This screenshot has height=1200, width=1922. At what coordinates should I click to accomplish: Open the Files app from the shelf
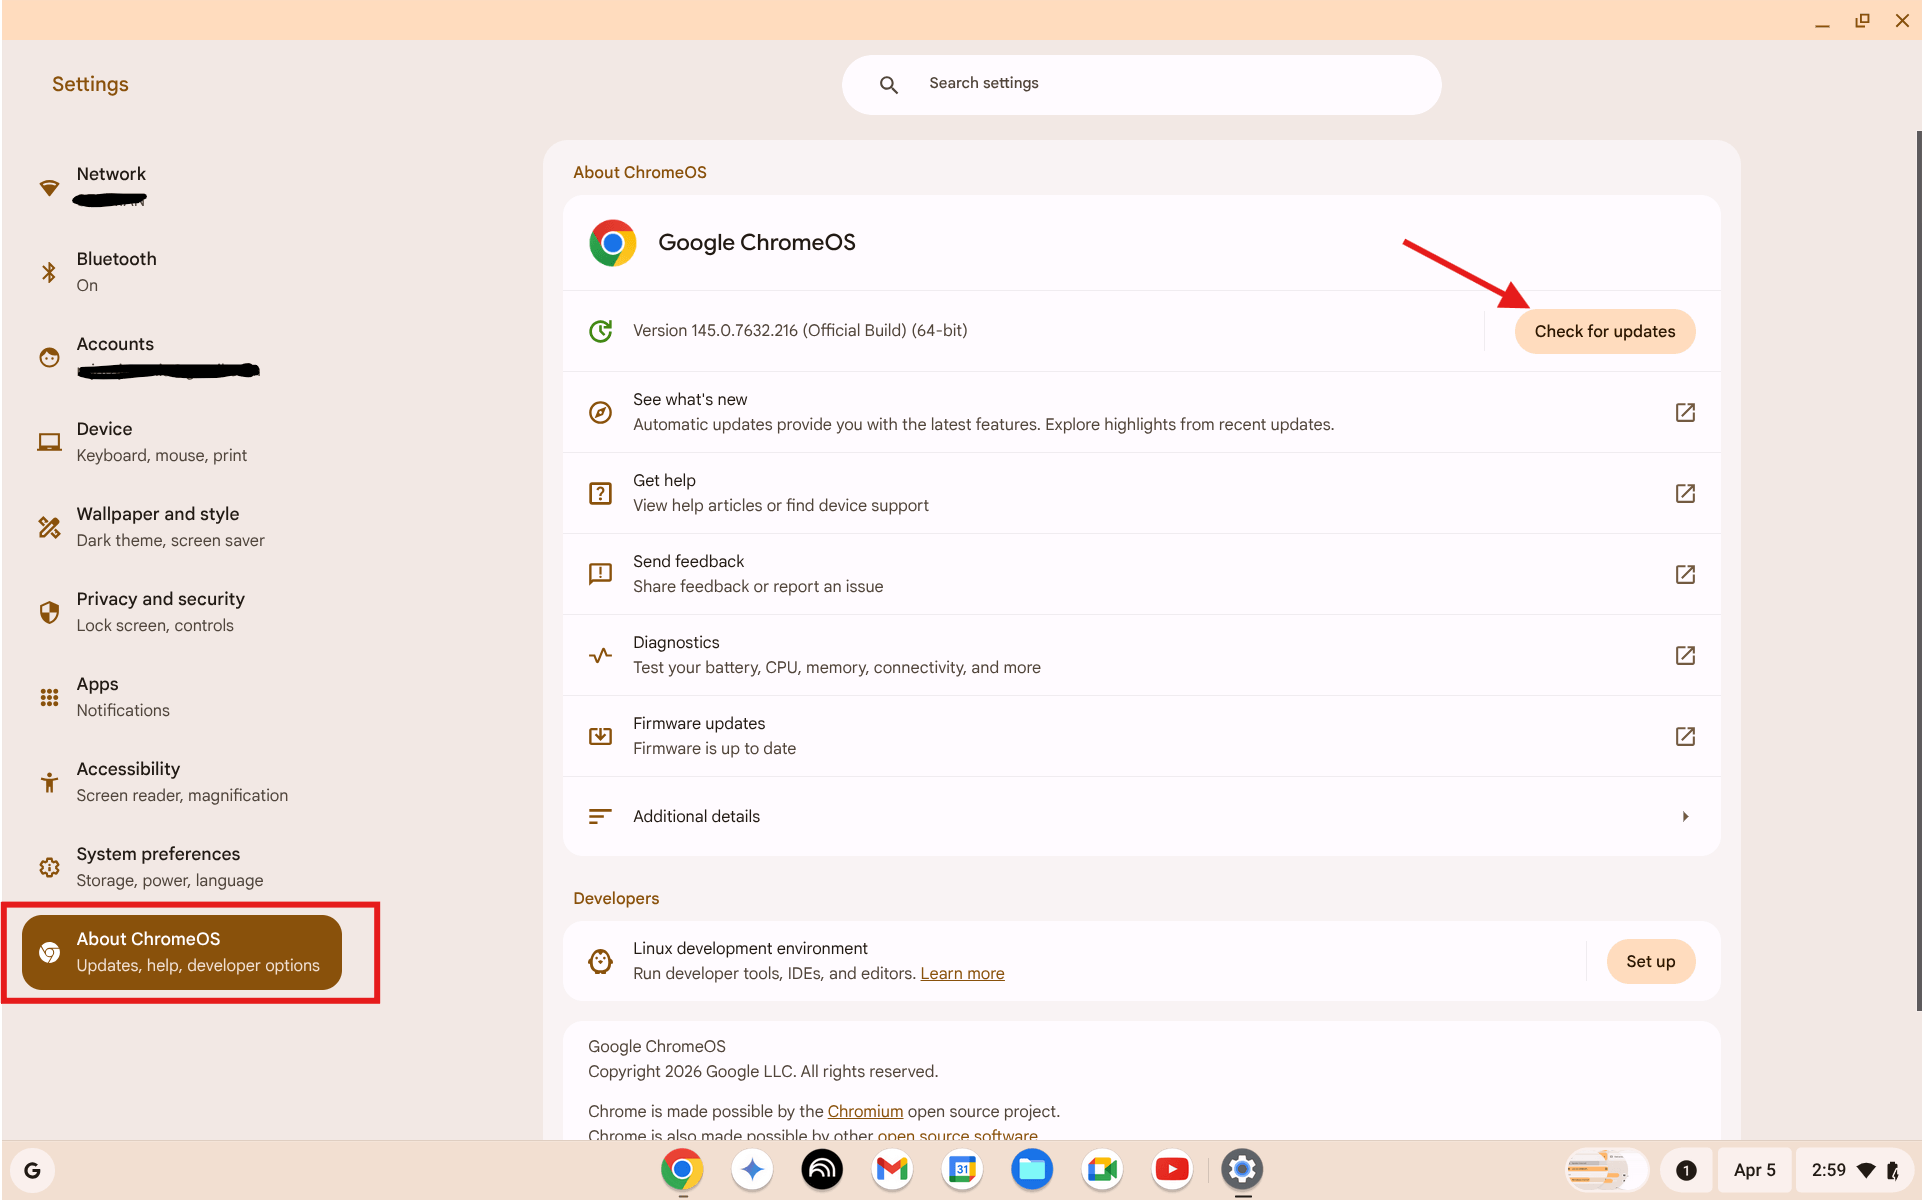[x=1031, y=1169]
